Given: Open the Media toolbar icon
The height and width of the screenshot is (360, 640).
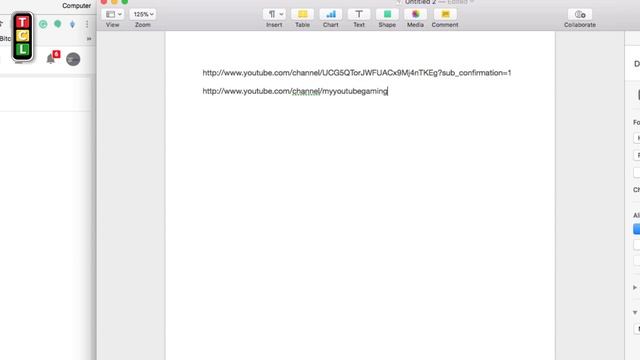Looking at the screenshot, I should click(x=415, y=14).
